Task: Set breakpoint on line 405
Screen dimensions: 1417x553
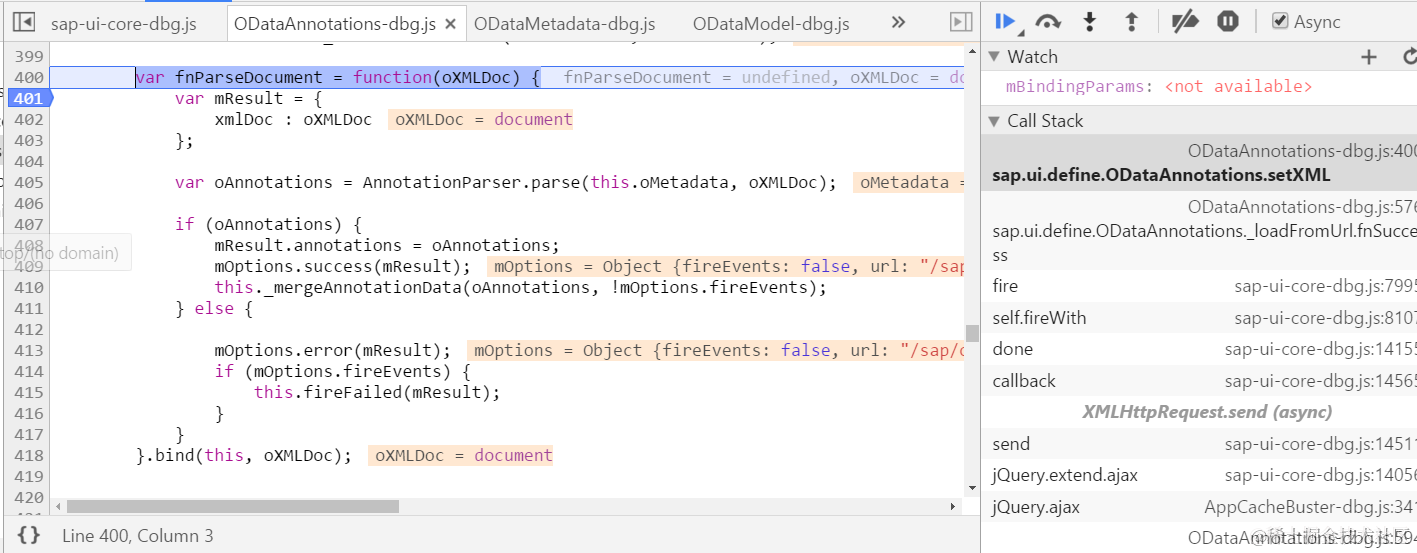Action: (x=30, y=182)
